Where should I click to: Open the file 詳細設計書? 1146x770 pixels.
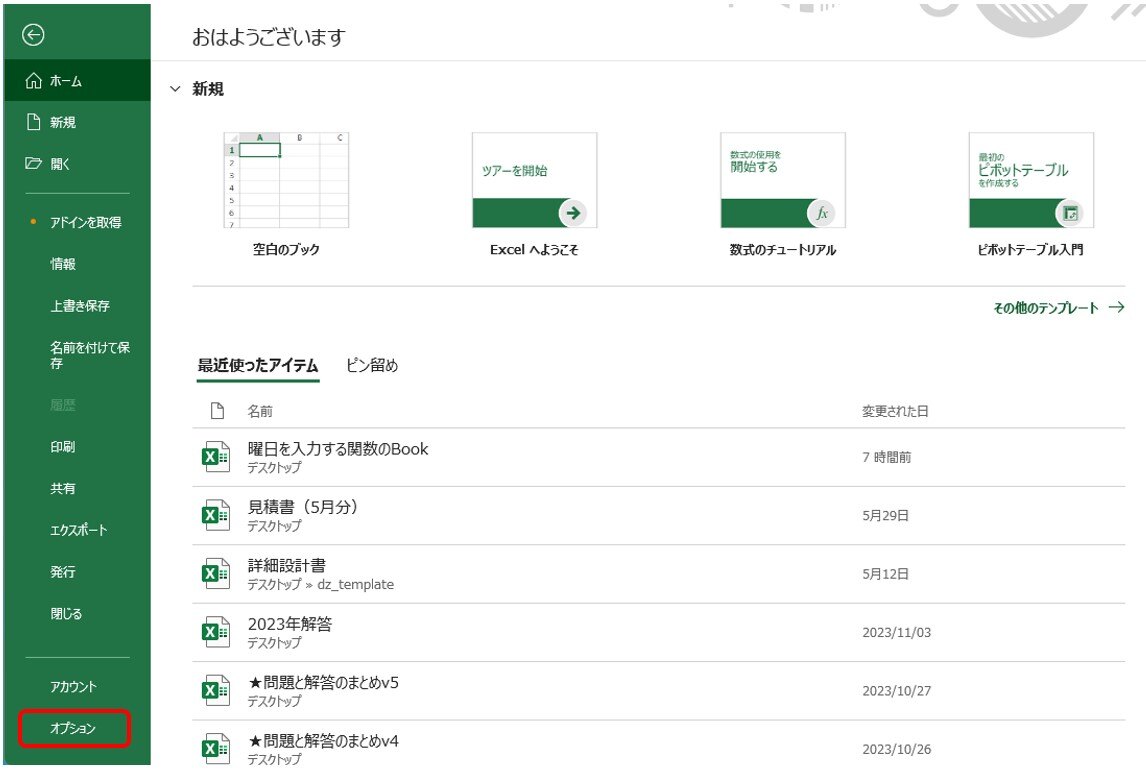659,574
